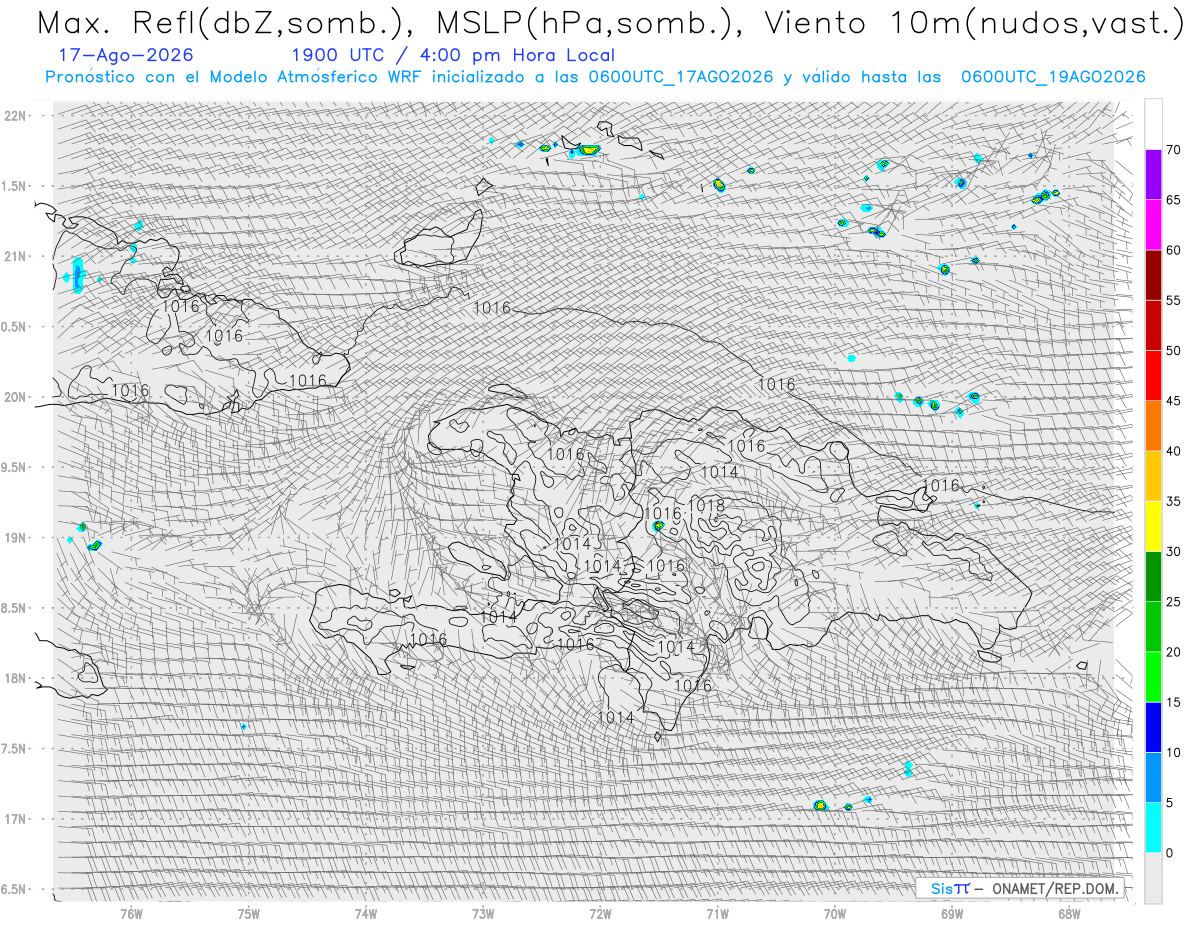Click the colorbar value '45'
Viewport: 1200px width, 927px height.
[x=1174, y=401]
